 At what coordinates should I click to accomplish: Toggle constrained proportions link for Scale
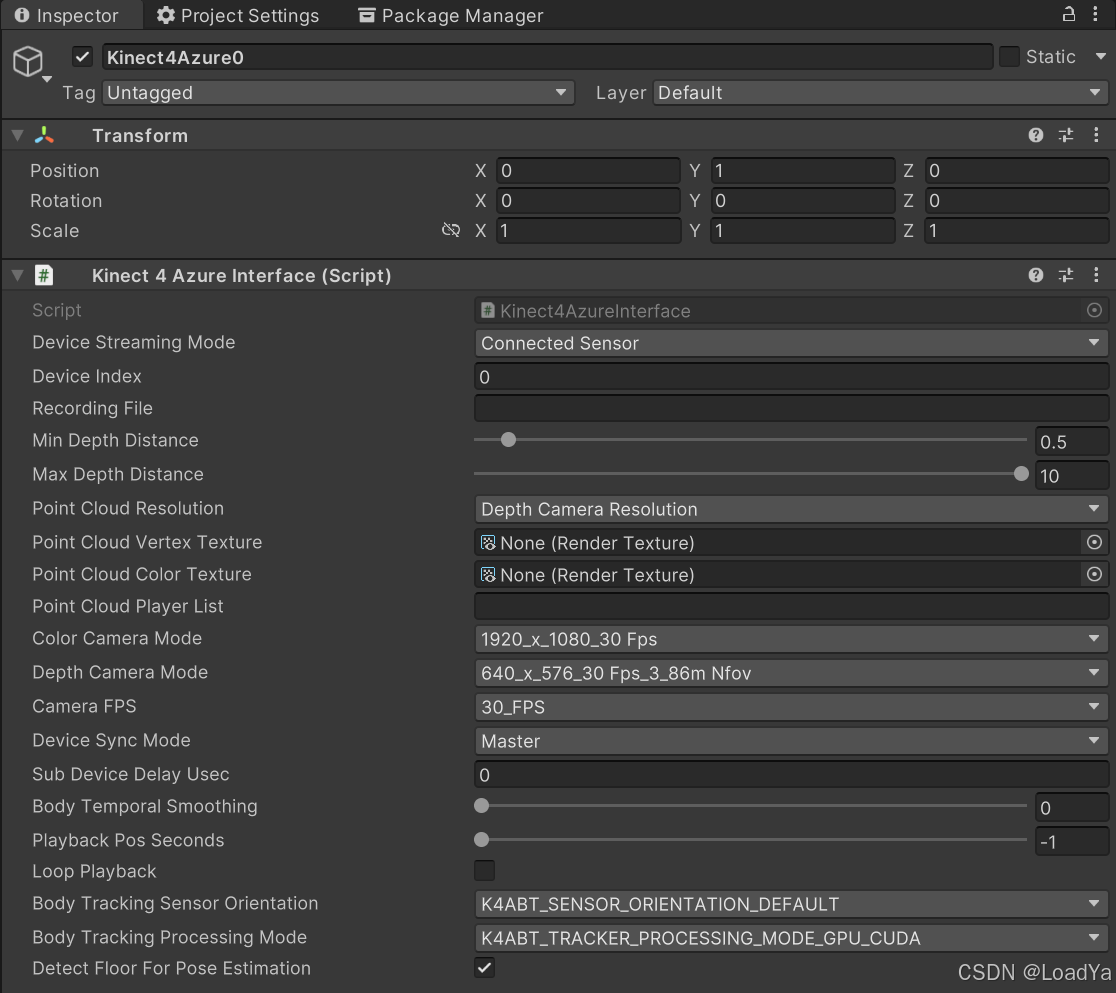[451, 230]
